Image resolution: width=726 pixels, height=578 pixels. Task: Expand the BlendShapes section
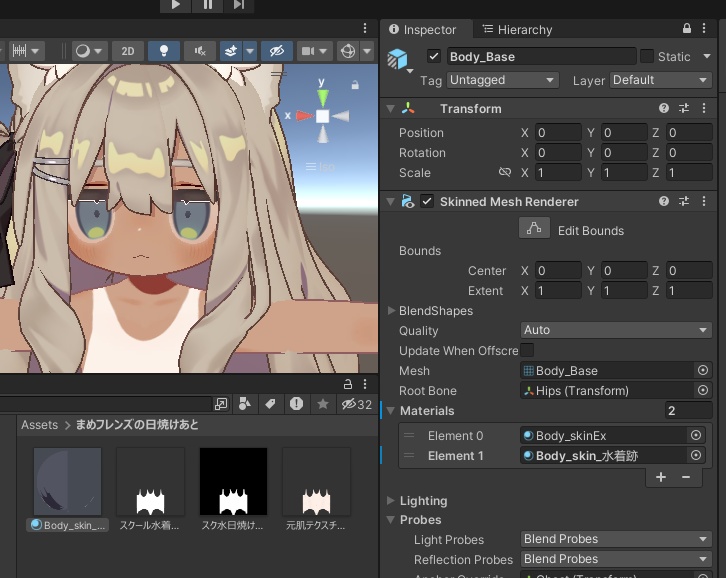click(391, 311)
